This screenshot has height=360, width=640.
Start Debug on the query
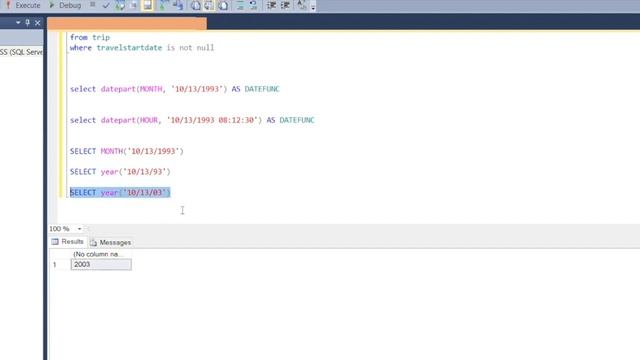[65, 5]
